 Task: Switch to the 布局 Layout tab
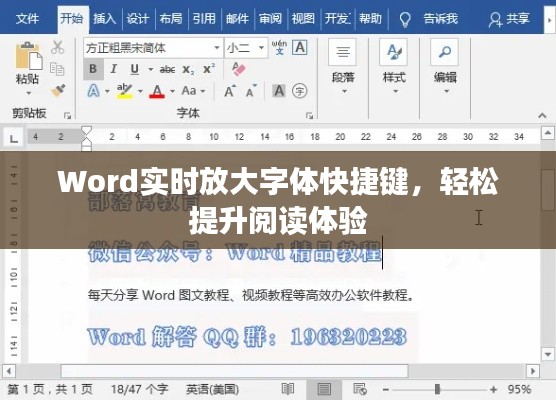tap(171, 18)
